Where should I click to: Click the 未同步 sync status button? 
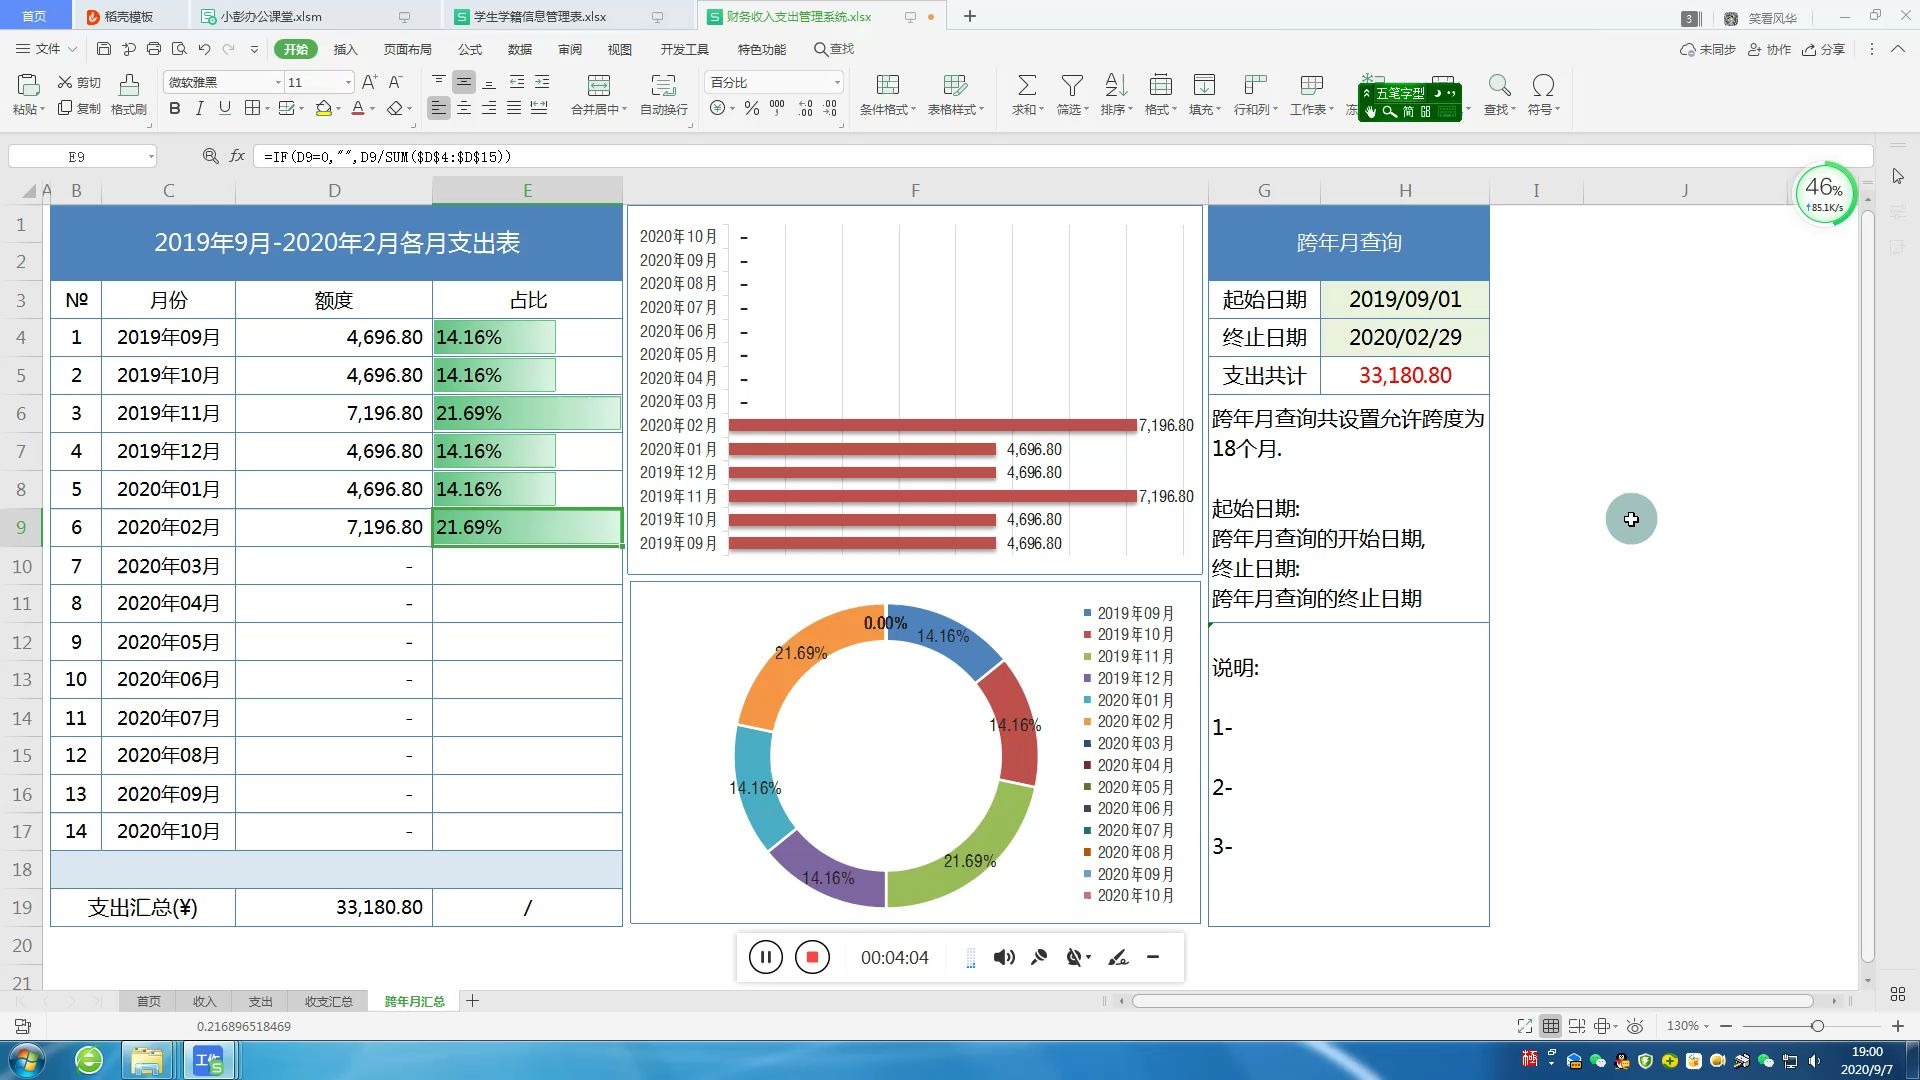(1708, 49)
